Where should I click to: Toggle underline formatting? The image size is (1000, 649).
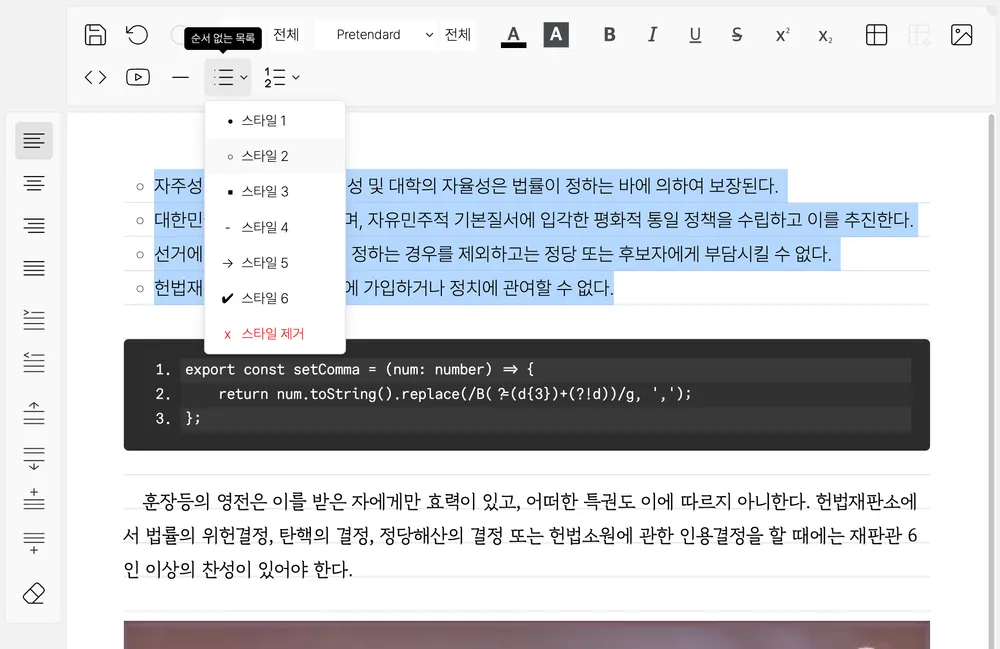coord(695,34)
